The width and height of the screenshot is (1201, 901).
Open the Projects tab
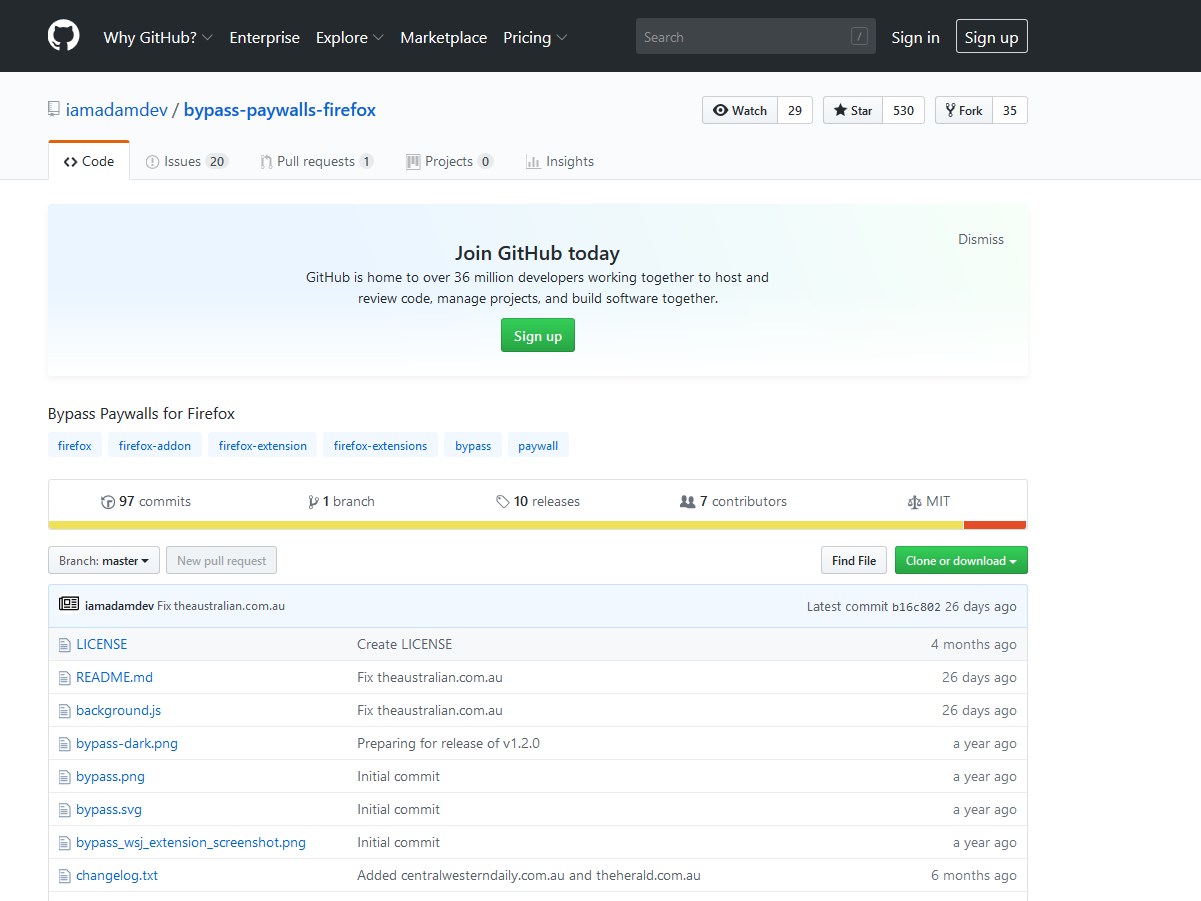tap(450, 161)
